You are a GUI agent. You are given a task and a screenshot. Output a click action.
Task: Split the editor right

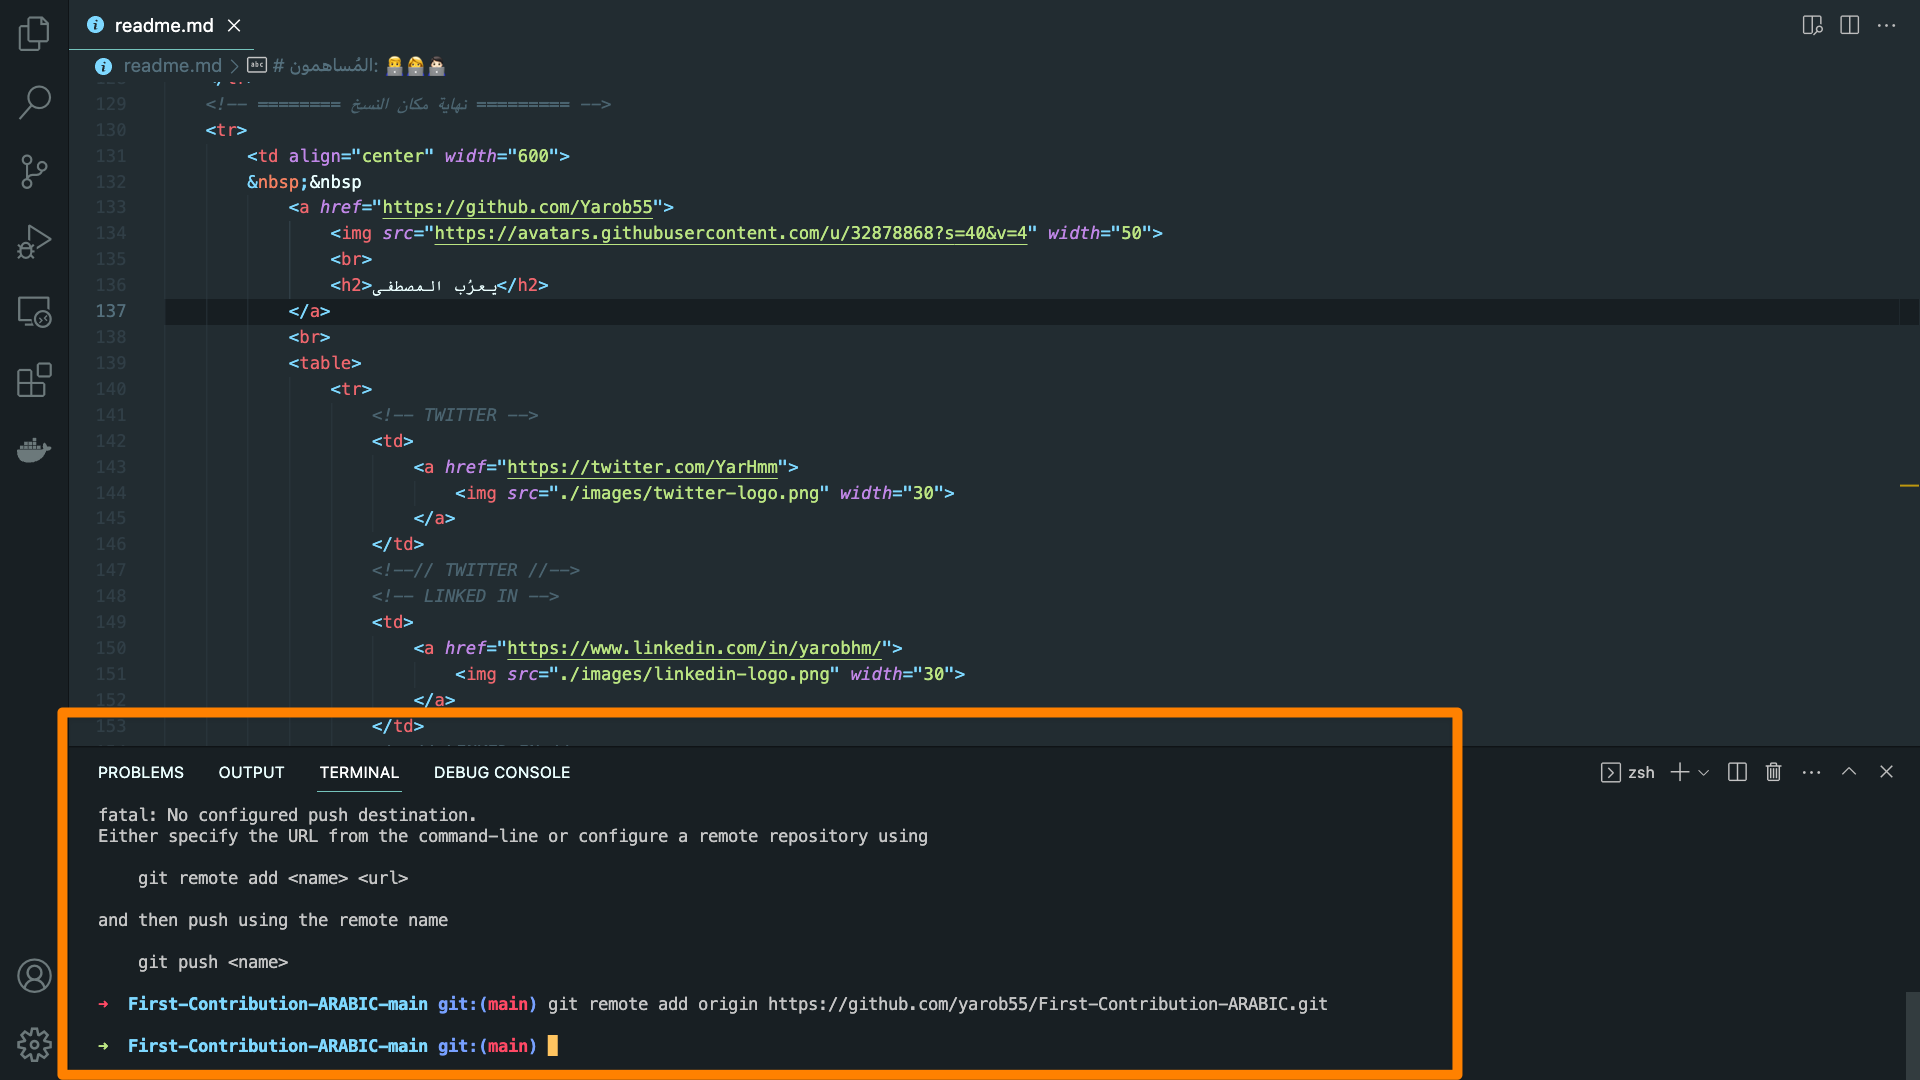(1849, 26)
